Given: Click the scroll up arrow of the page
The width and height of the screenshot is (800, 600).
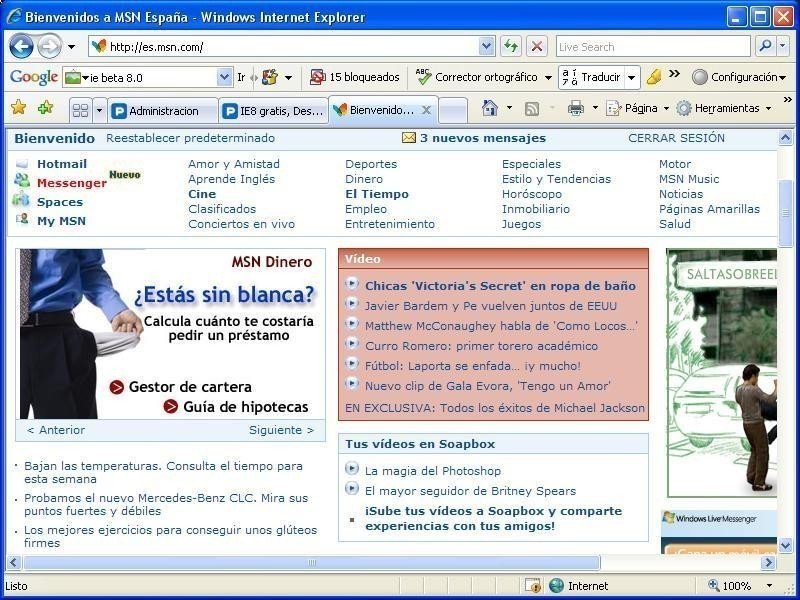Looking at the screenshot, I should click(785, 137).
